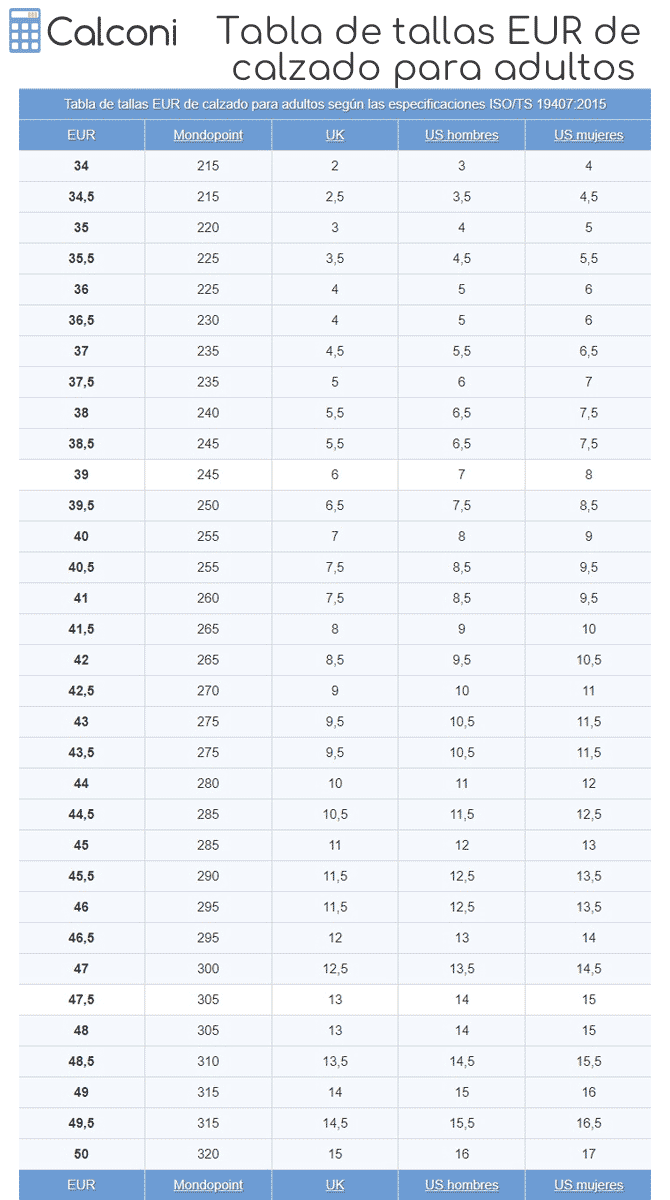Open the Mondopoint link in the top header
The image size is (670, 1200).
click(208, 135)
